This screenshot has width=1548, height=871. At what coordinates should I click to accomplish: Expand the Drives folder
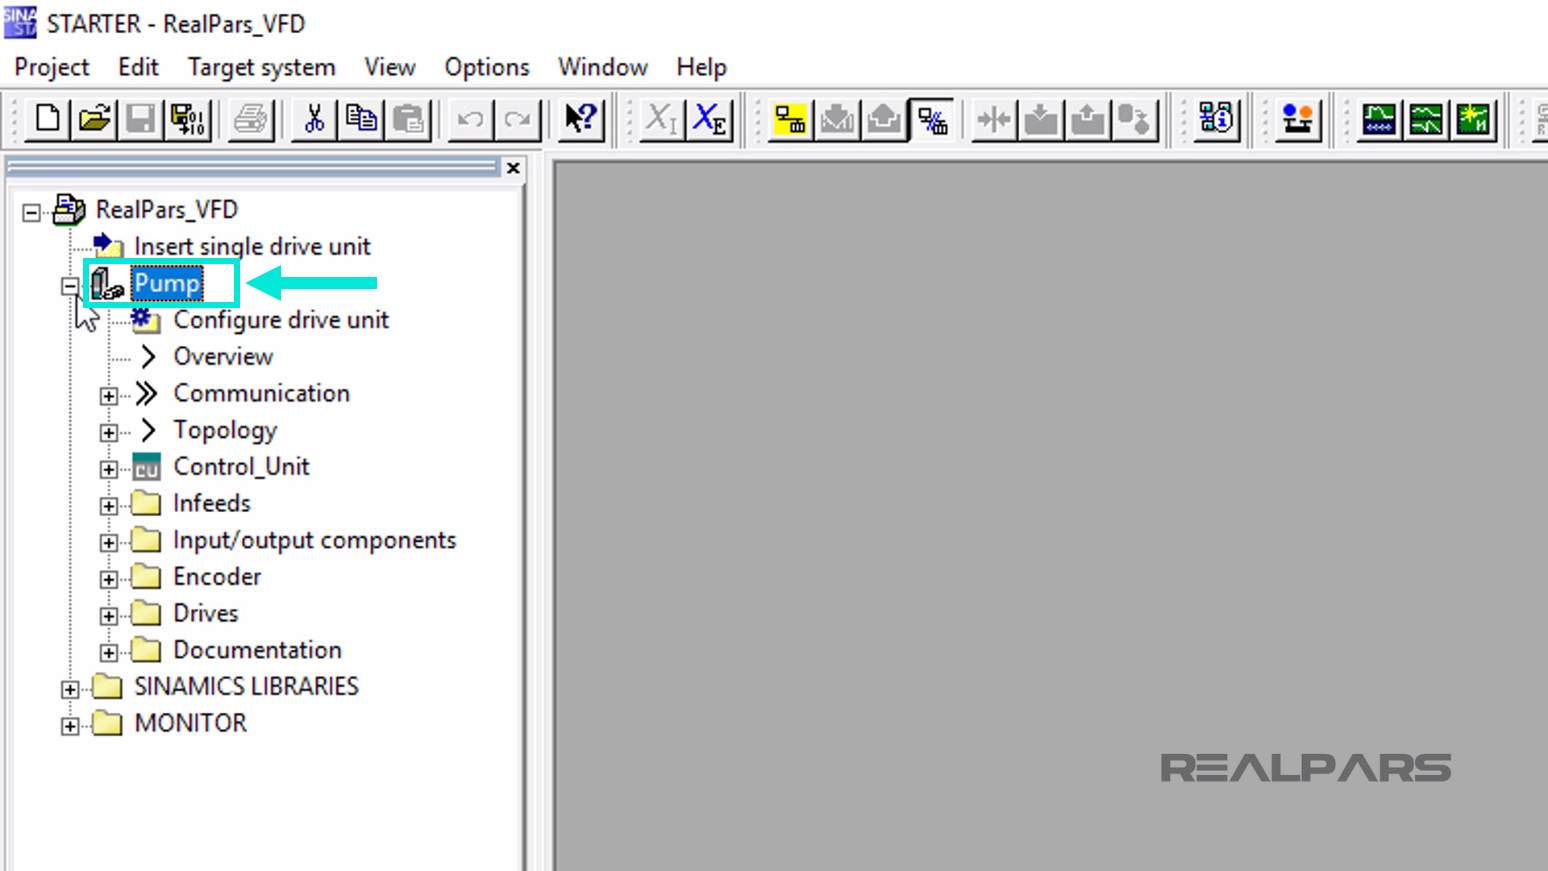point(109,616)
